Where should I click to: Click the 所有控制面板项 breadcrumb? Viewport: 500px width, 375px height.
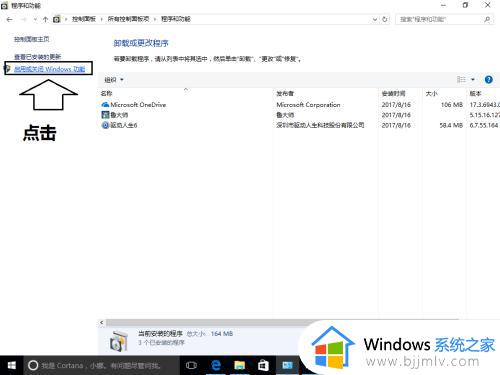click(x=128, y=19)
